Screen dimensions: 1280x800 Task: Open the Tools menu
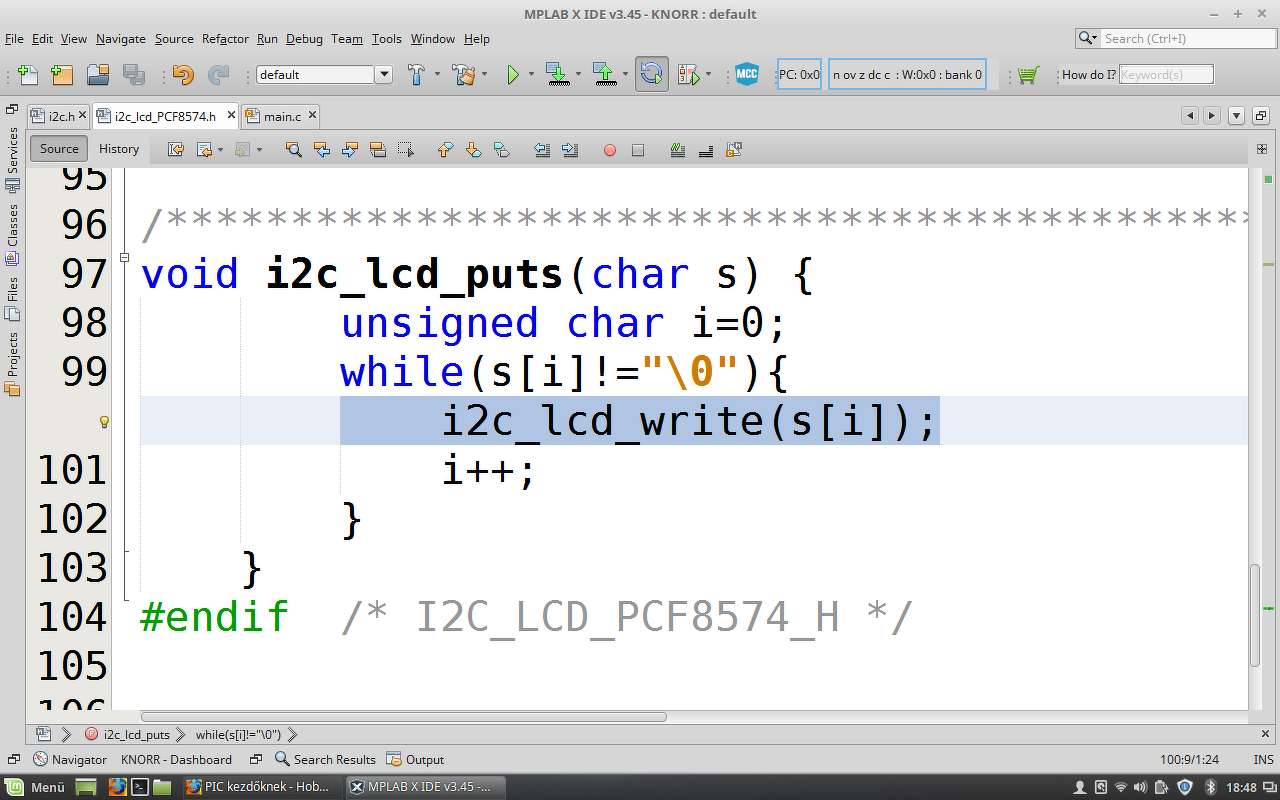coord(386,39)
